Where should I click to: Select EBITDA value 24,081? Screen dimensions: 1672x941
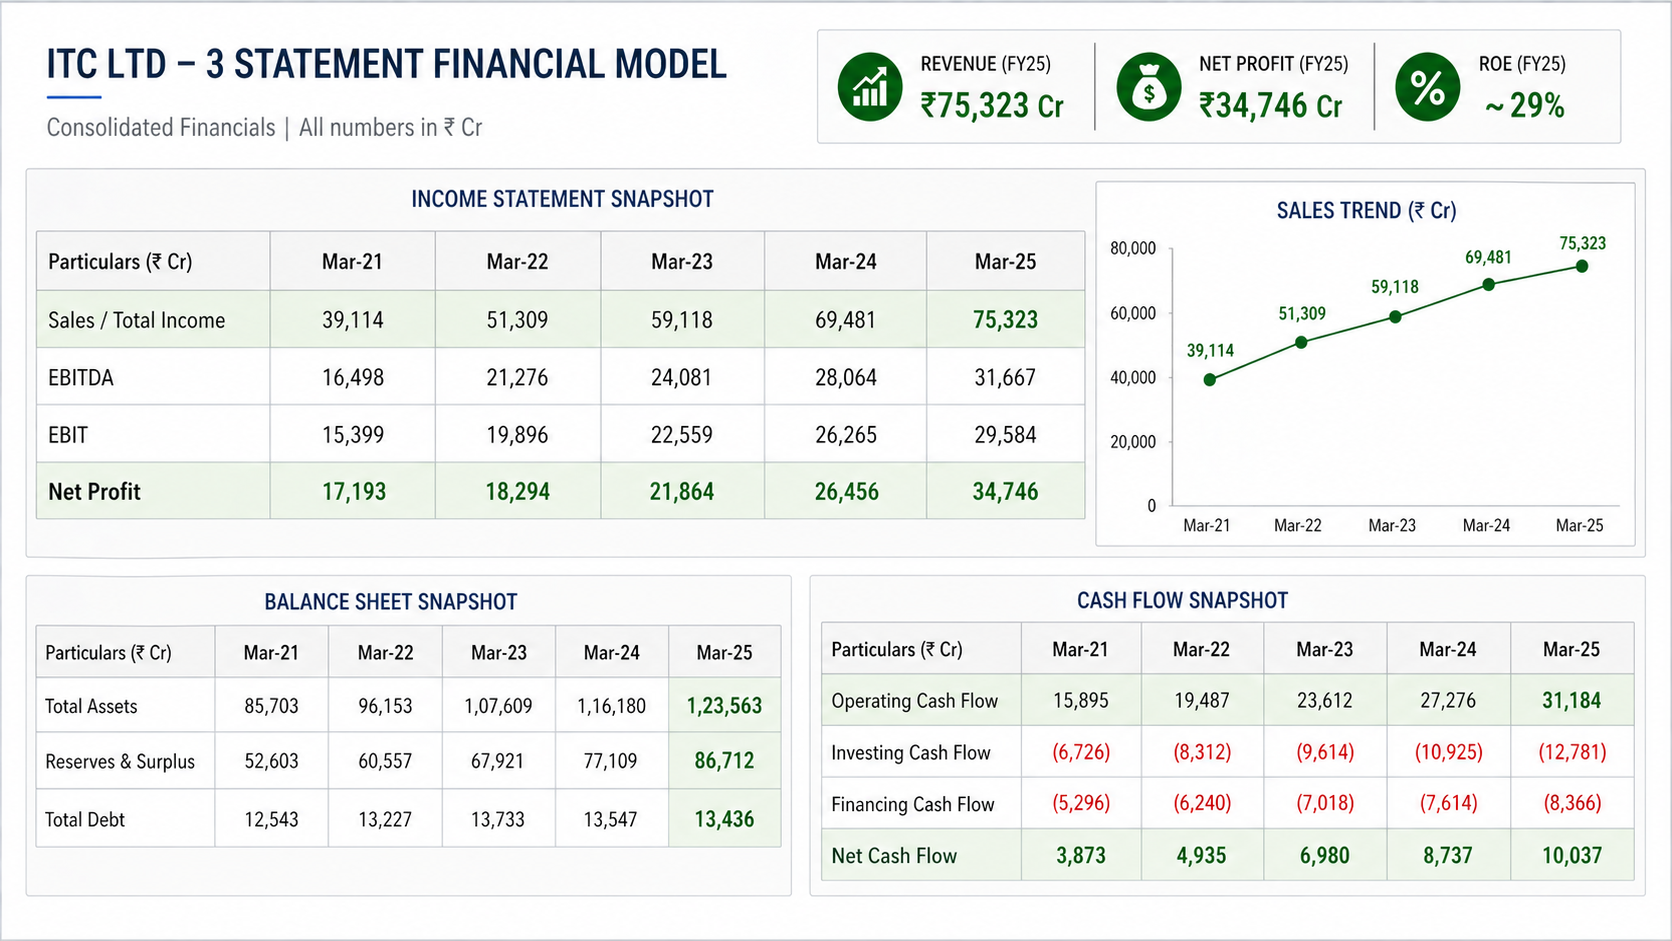pyautogui.click(x=682, y=378)
